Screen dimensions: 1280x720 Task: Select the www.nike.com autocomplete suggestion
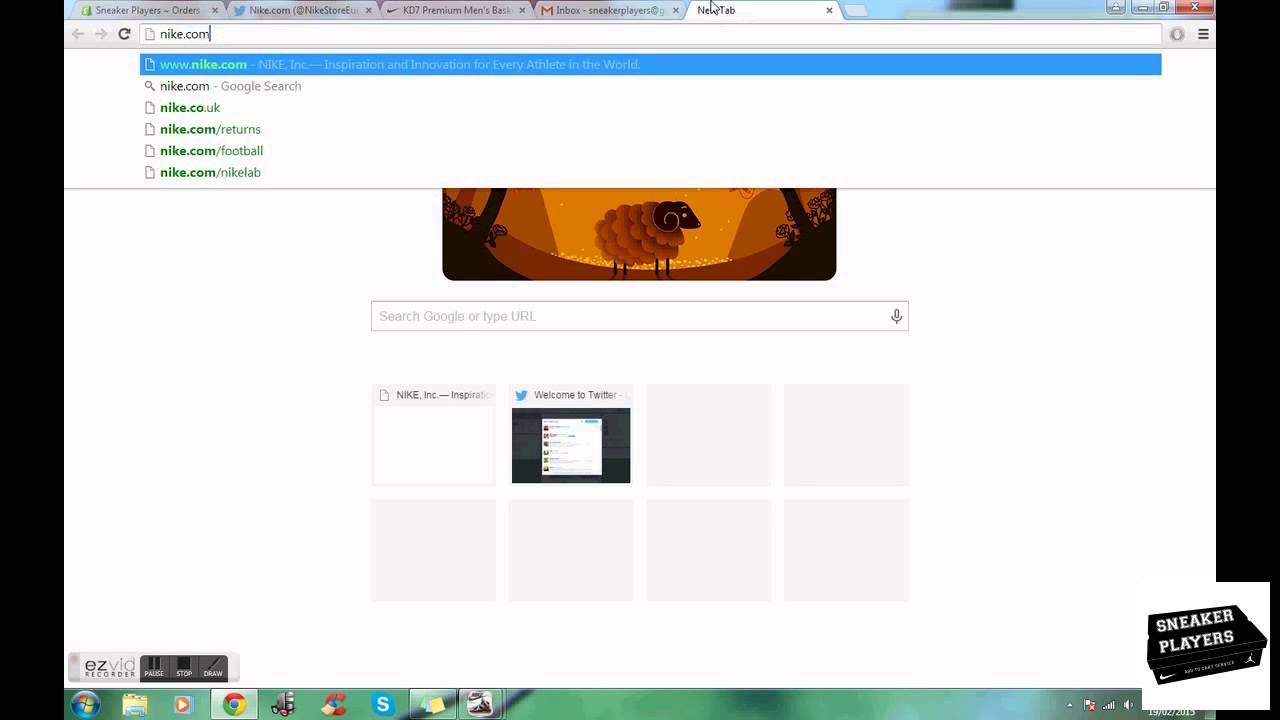(650, 64)
